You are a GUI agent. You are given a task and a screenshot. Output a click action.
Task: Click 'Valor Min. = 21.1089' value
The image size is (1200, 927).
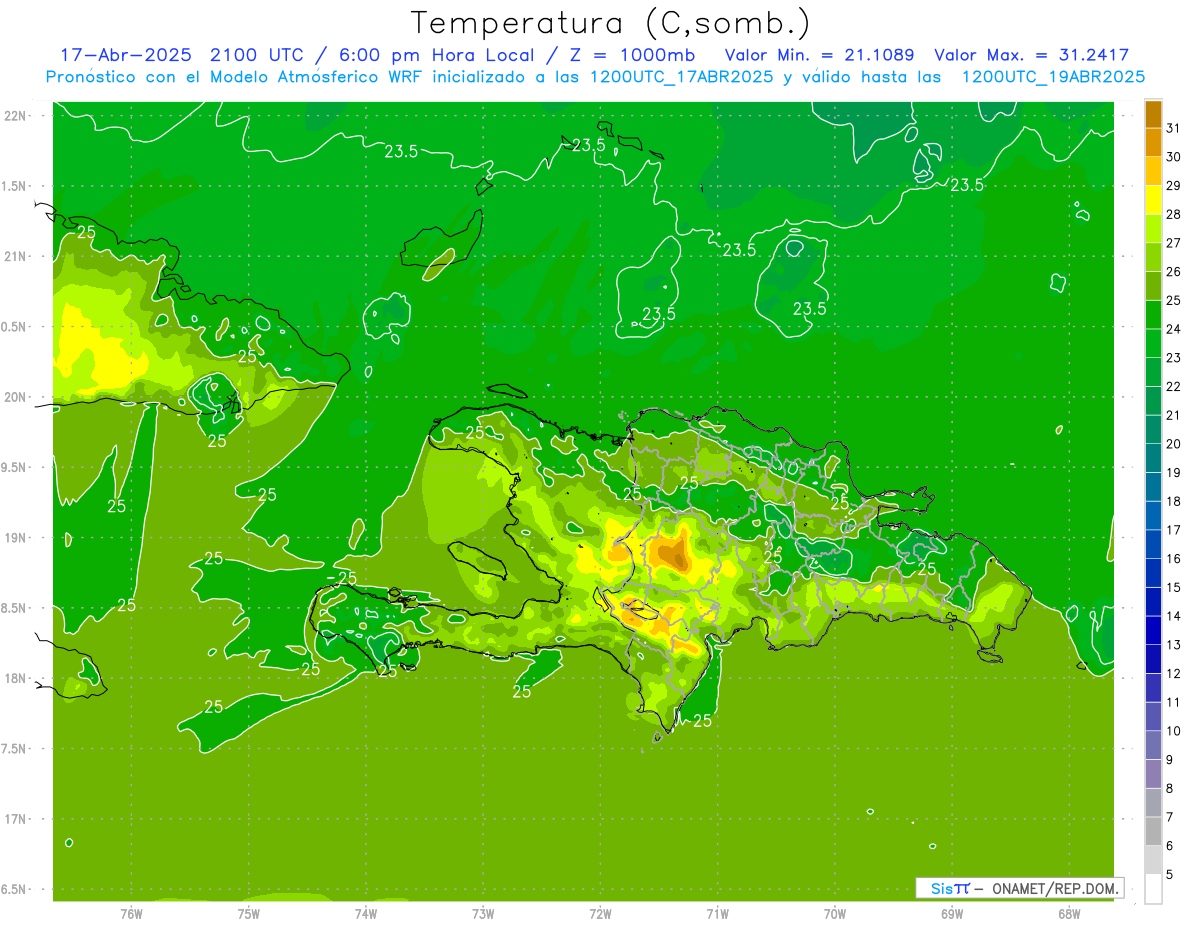[x=819, y=55]
